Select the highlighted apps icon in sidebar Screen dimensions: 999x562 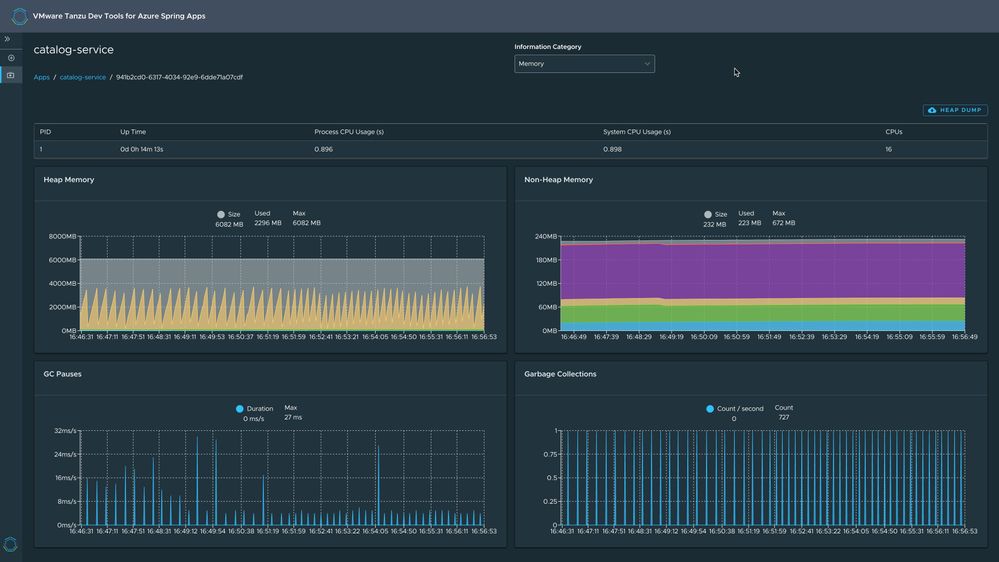click(x=11, y=75)
